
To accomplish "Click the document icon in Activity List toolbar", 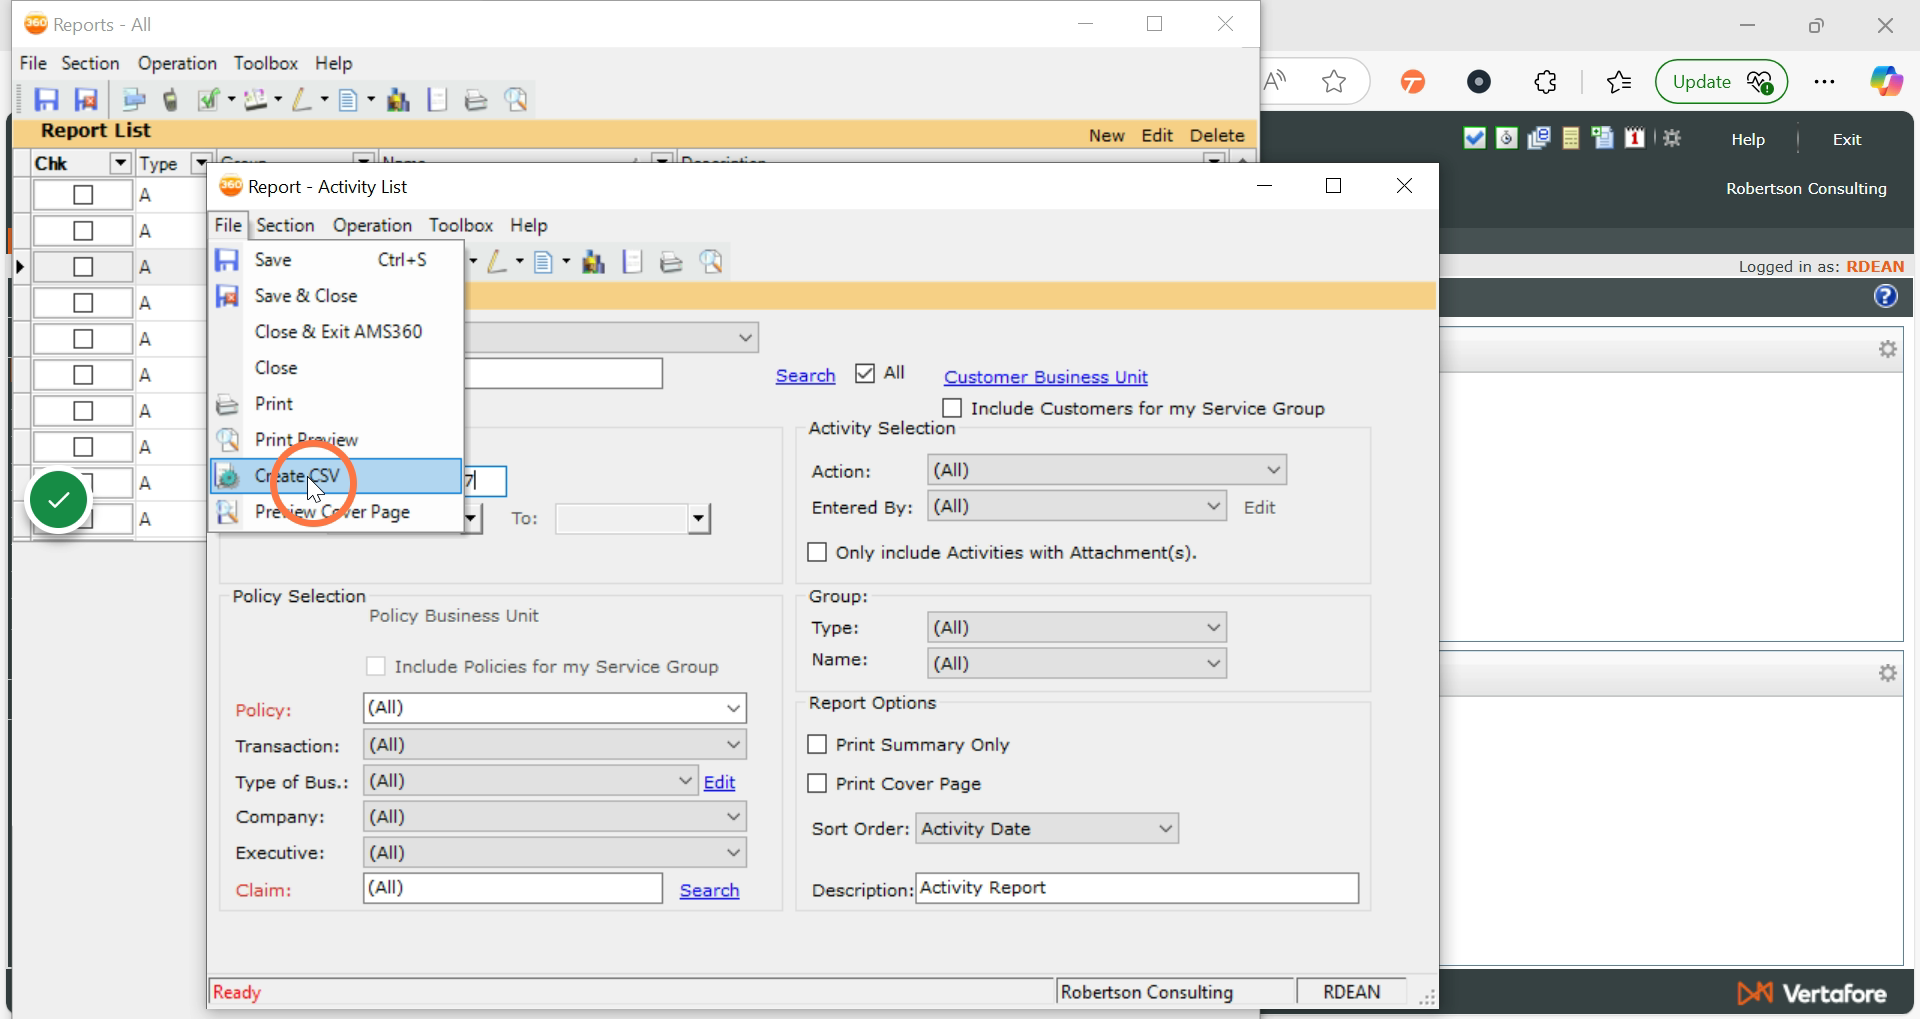I will point(543,262).
